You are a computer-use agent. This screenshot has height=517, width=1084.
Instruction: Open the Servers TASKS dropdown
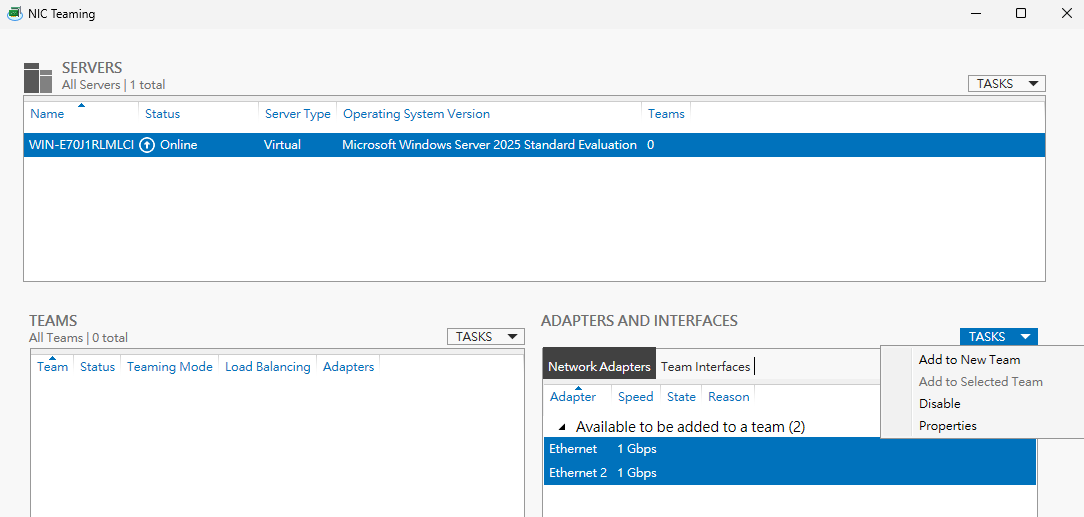pyautogui.click(x=1006, y=84)
